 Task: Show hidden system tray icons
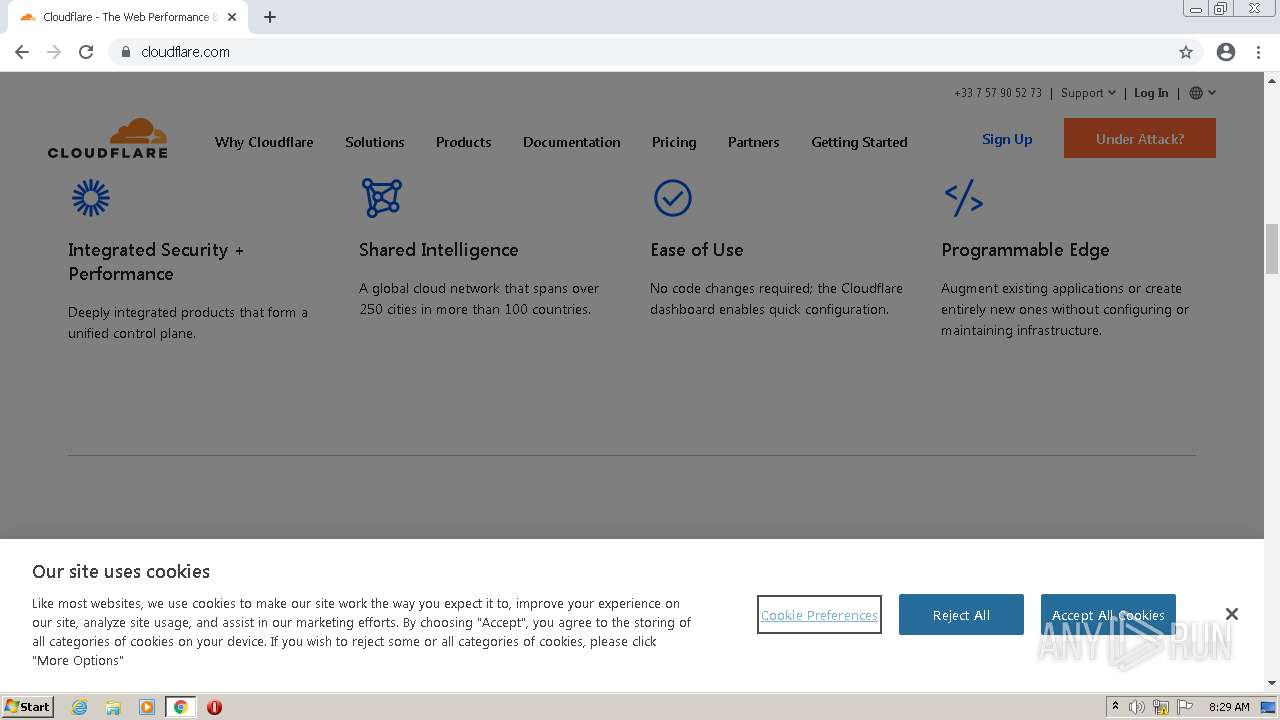1115,707
